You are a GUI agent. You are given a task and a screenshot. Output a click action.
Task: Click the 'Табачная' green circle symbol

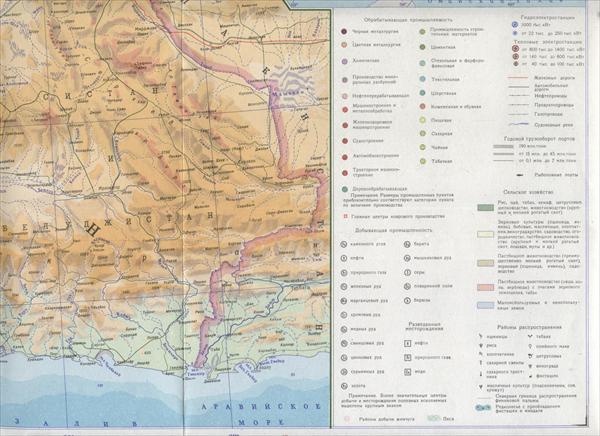click(422, 161)
